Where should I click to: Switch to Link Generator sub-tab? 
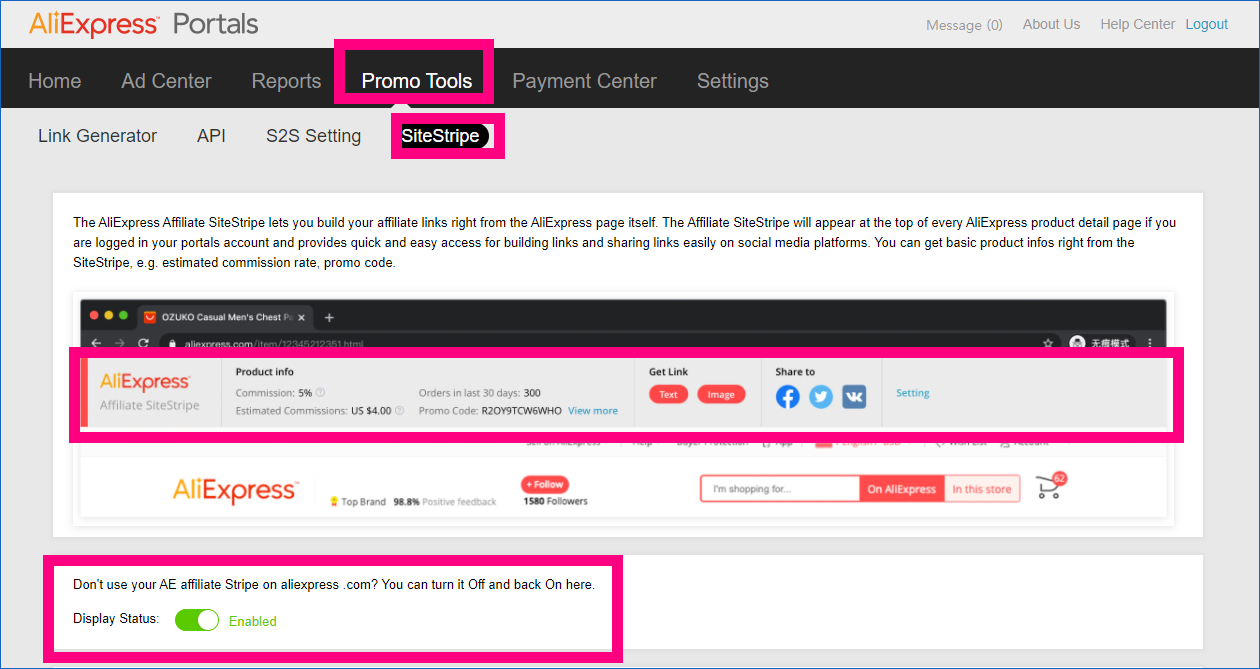coord(98,136)
